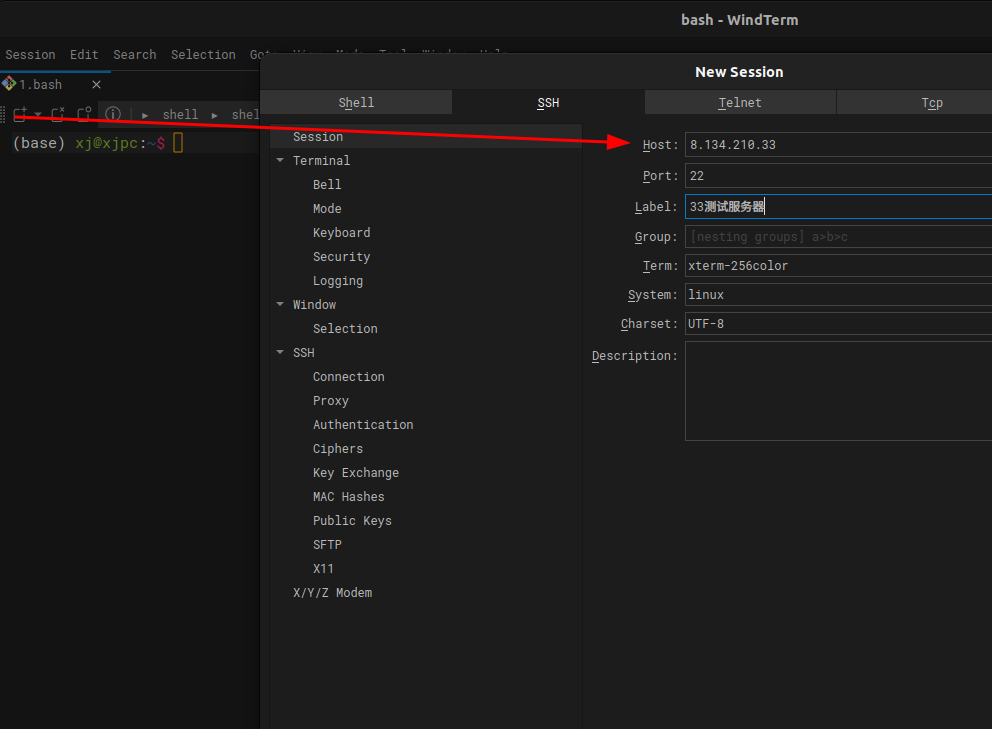This screenshot has height=729, width=992.
Task: Select Keyboard under the Terminal section
Action: 341,232
